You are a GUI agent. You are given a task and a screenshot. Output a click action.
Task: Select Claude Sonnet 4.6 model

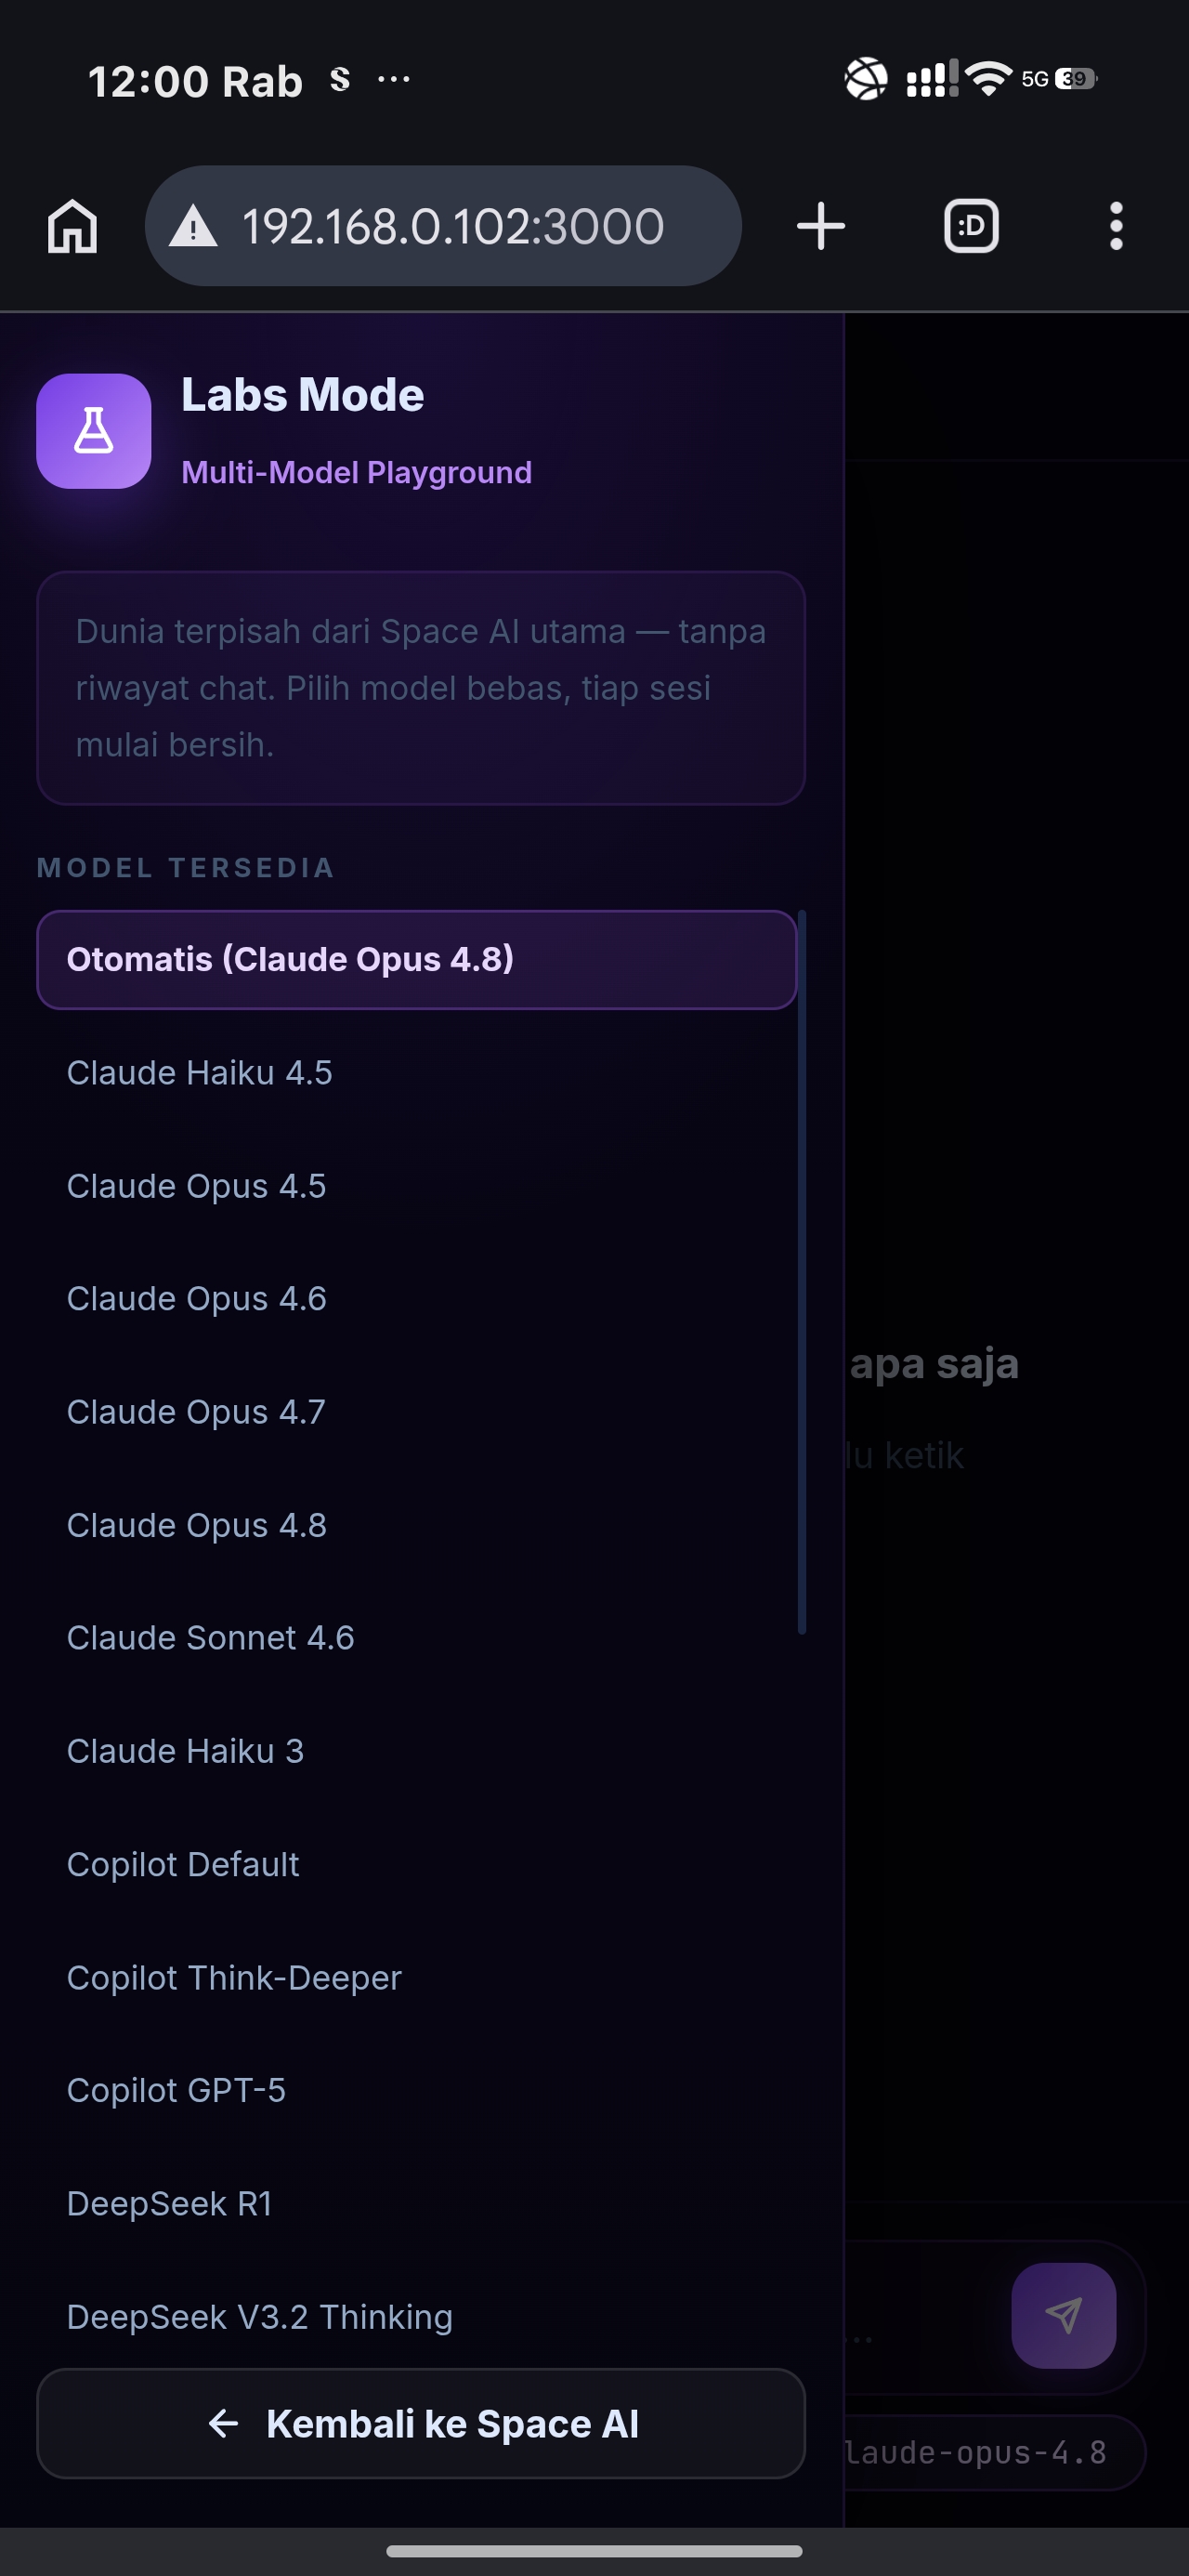point(416,1638)
